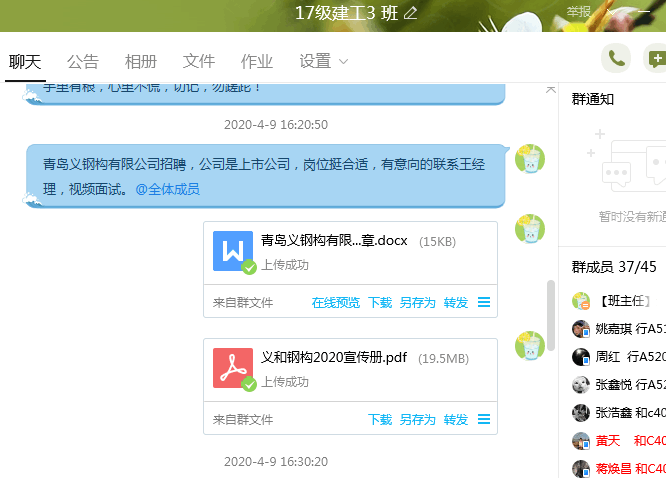Open more options menu for docx file
666x478 pixels.
pos(484,303)
